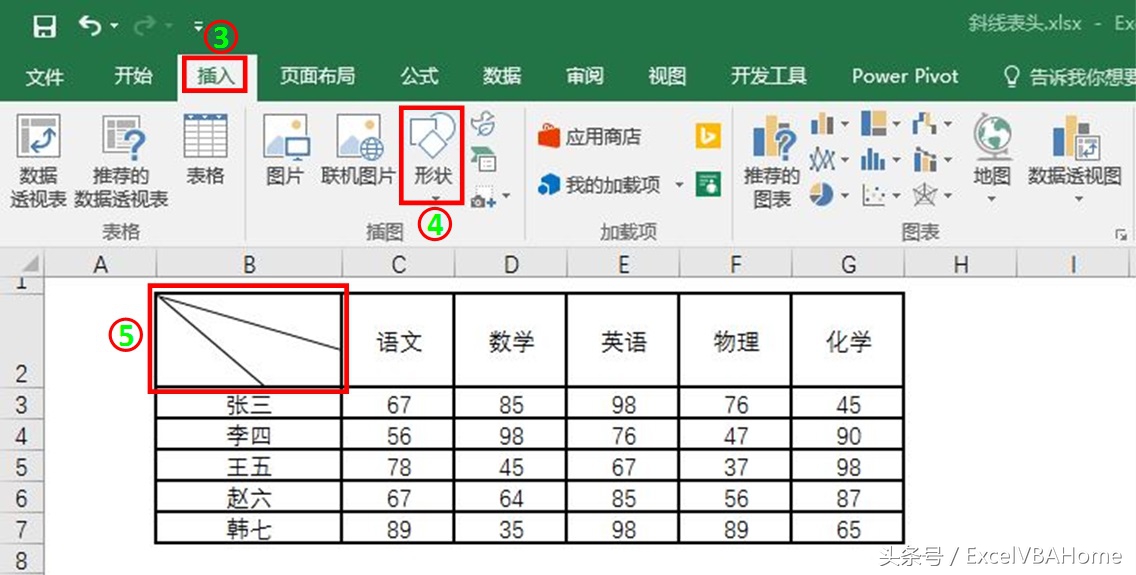Click the icons (bird) insert button
1136x575 pixels.
(483, 124)
